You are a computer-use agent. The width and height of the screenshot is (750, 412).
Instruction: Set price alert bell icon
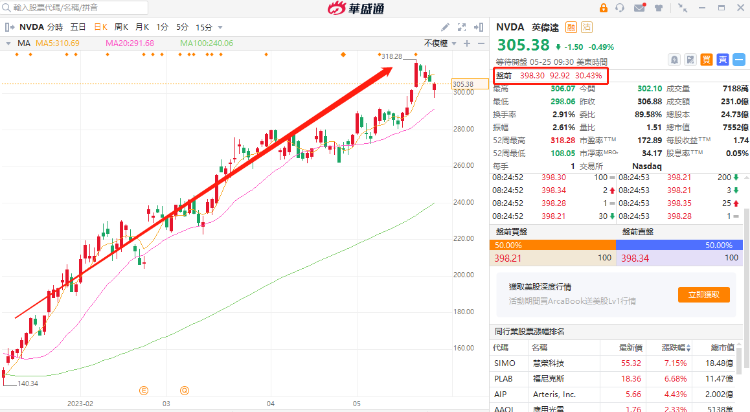pyautogui.click(x=674, y=60)
